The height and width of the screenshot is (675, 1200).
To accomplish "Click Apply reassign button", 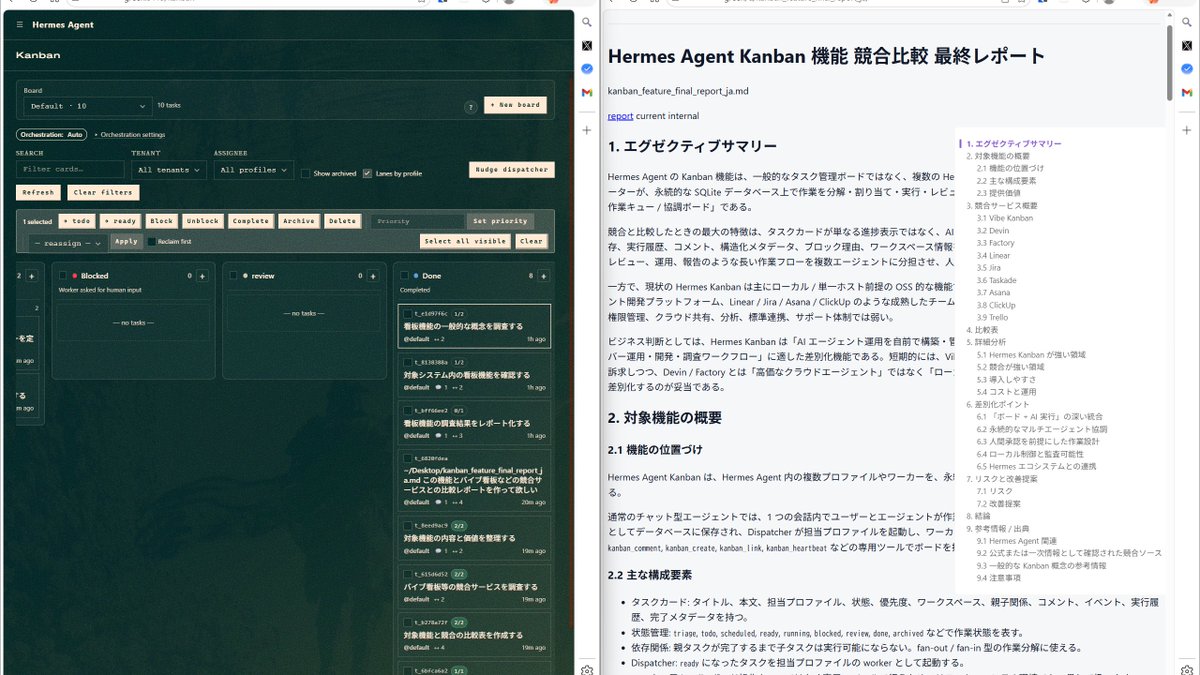I will click(126, 241).
